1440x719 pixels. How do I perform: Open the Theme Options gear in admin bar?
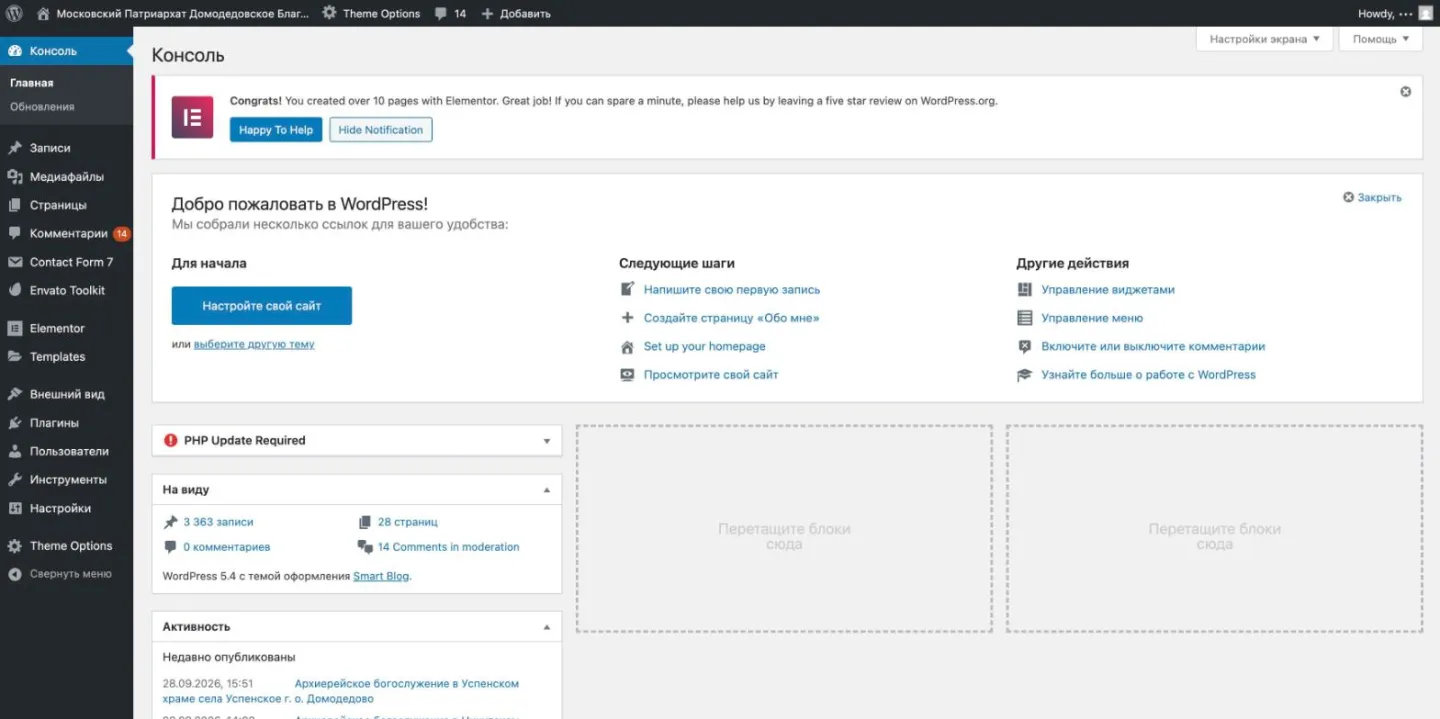(x=329, y=14)
